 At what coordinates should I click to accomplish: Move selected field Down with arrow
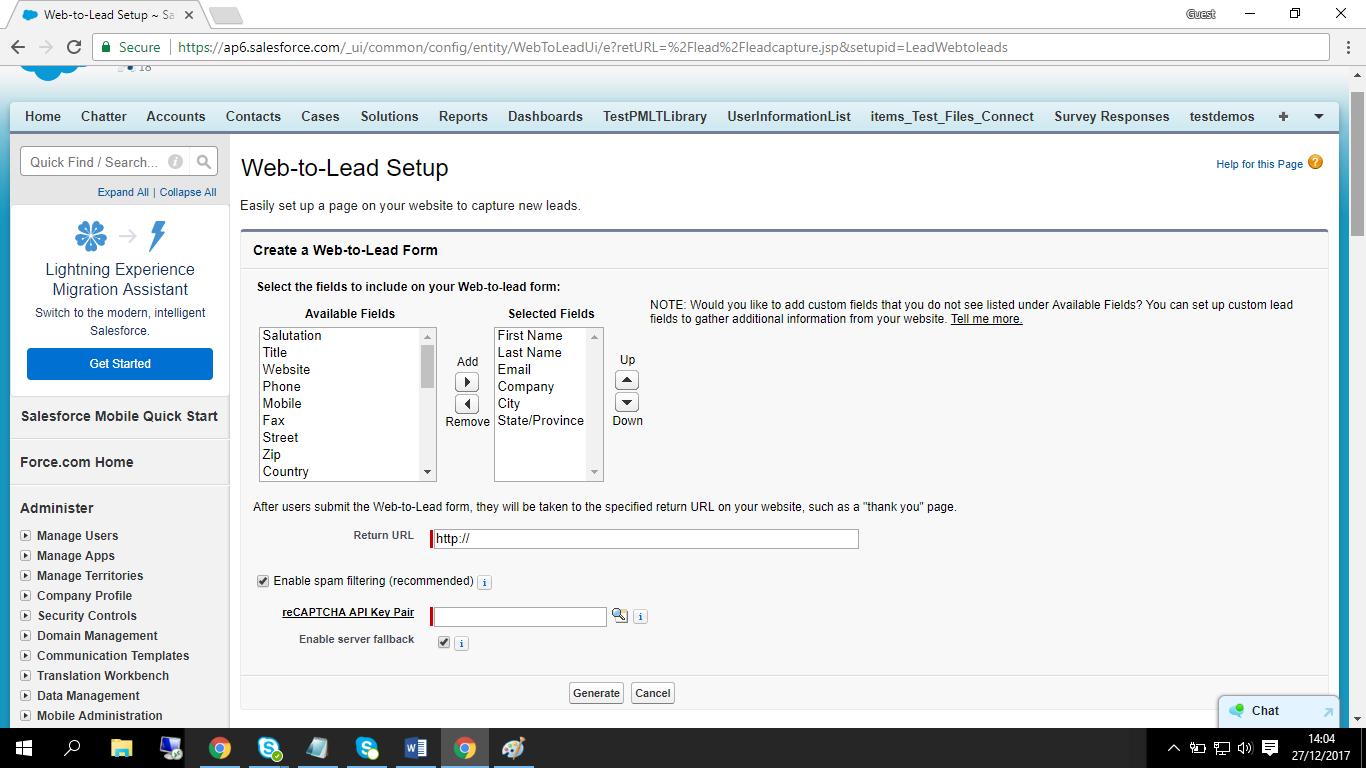click(x=627, y=402)
